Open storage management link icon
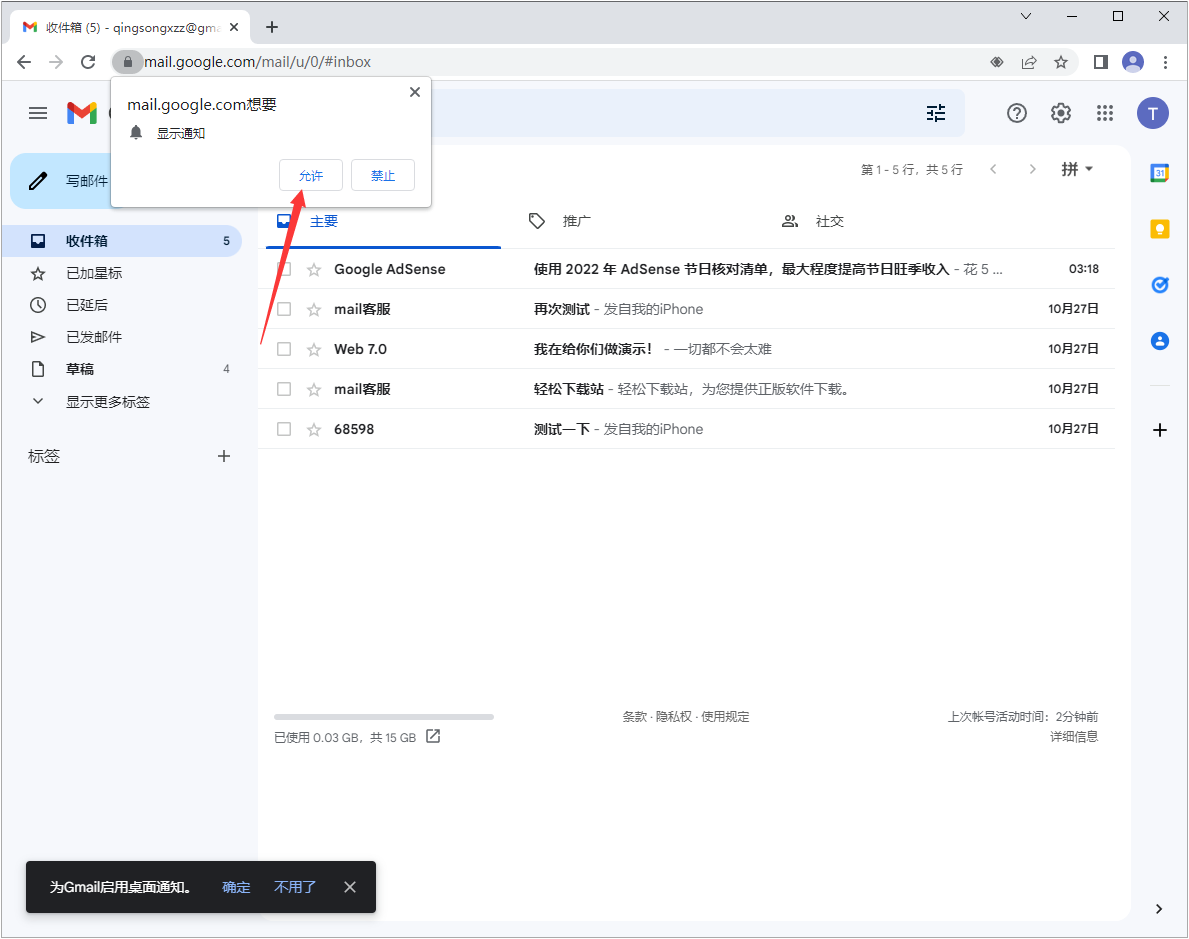Viewport: 1189px width, 939px height. 433,736
